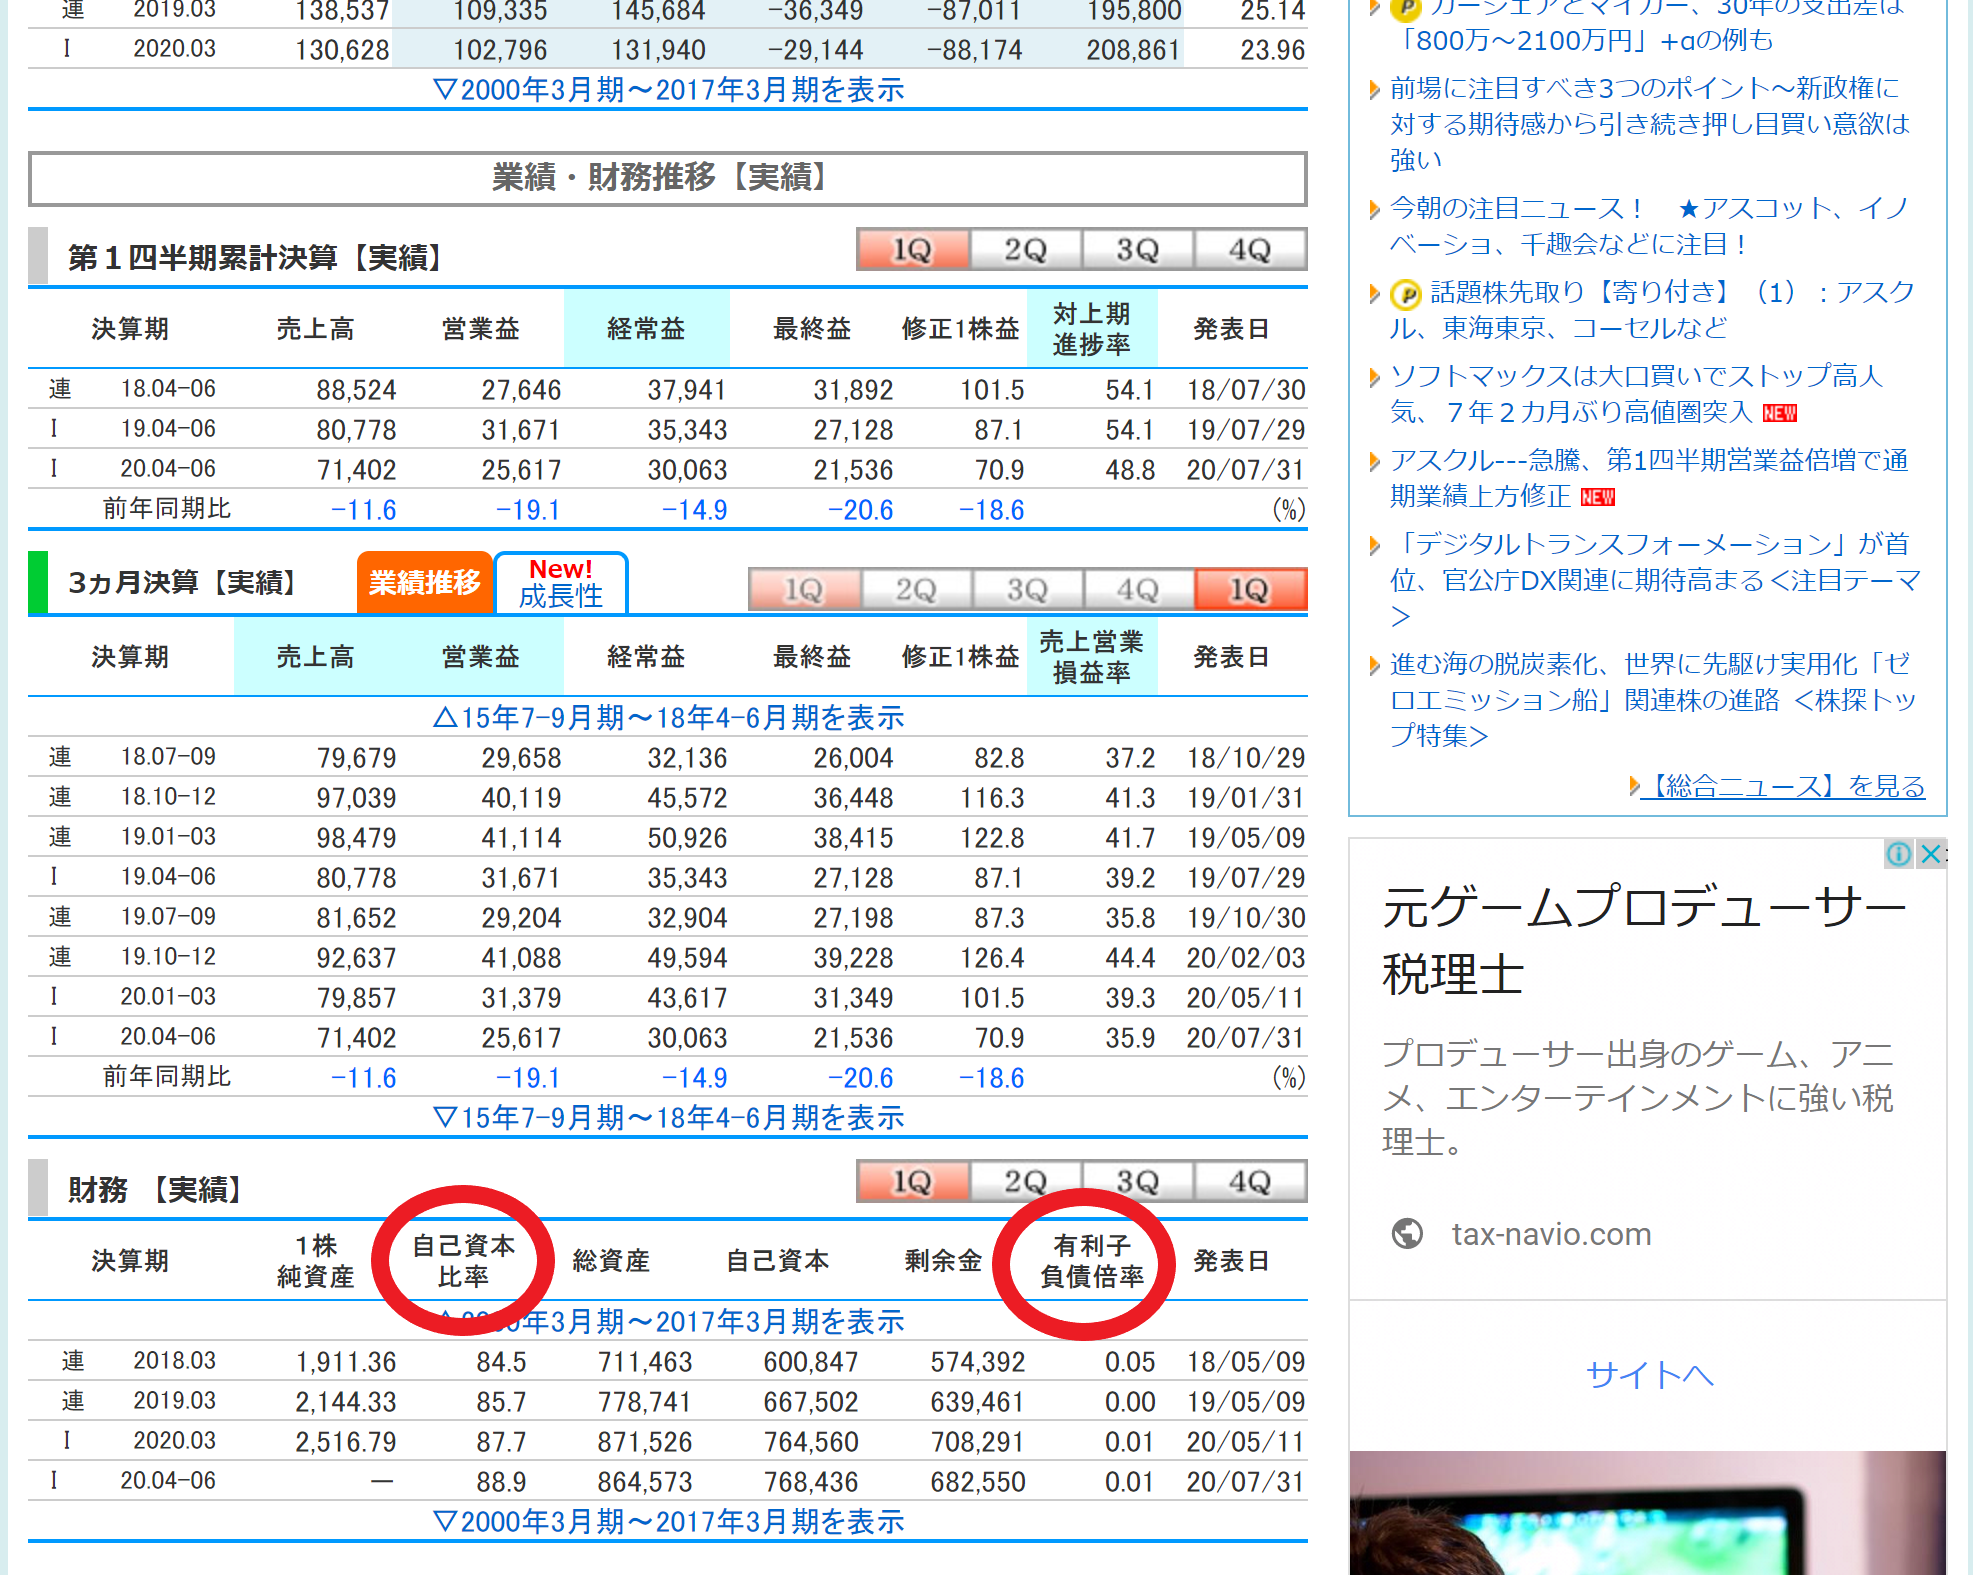Open news アスクル---急騰 article
Viewport: 1973px width, 1575px height.
point(1650,478)
